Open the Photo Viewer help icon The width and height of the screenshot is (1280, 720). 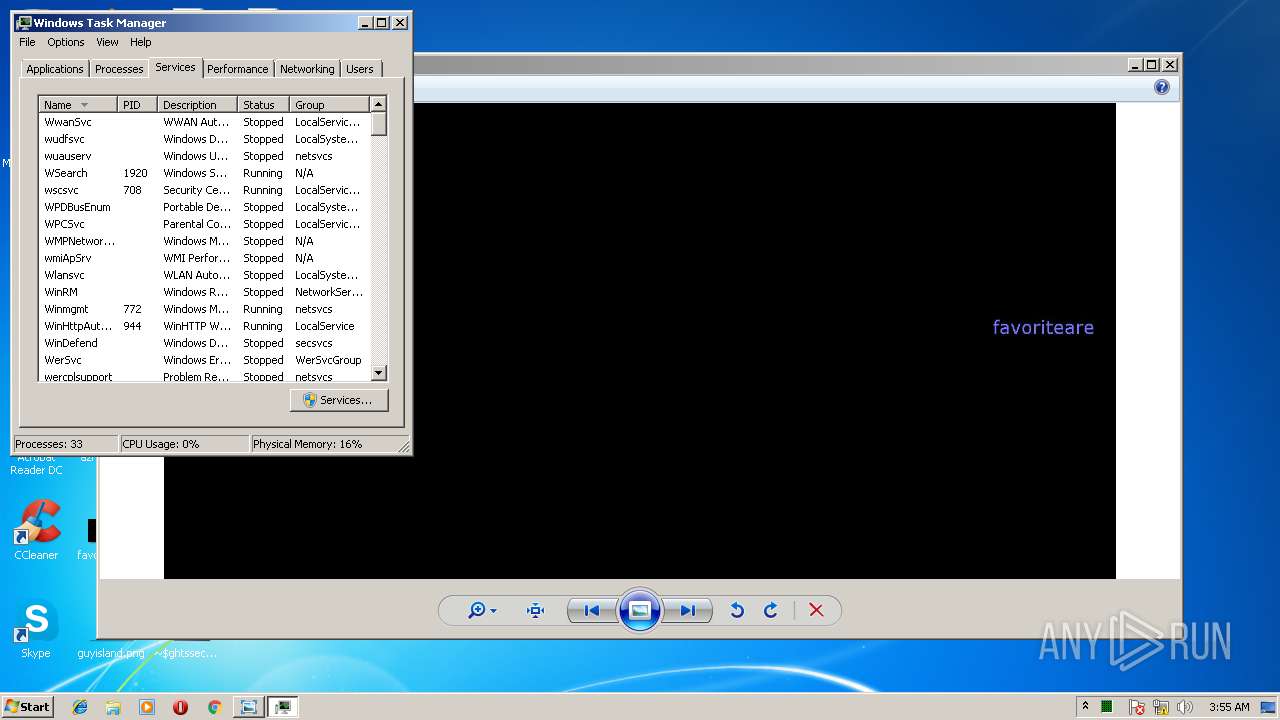click(x=1161, y=87)
